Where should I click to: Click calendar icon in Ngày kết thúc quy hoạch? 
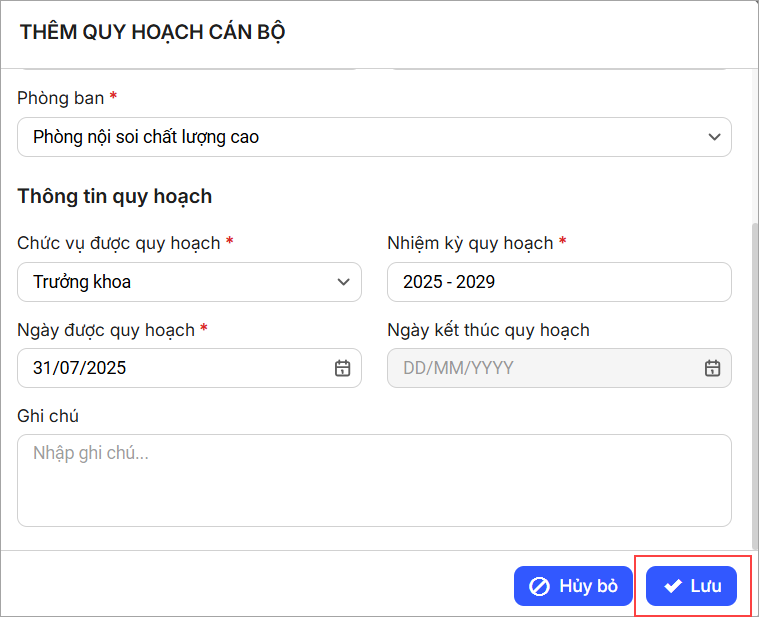click(712, 368)
